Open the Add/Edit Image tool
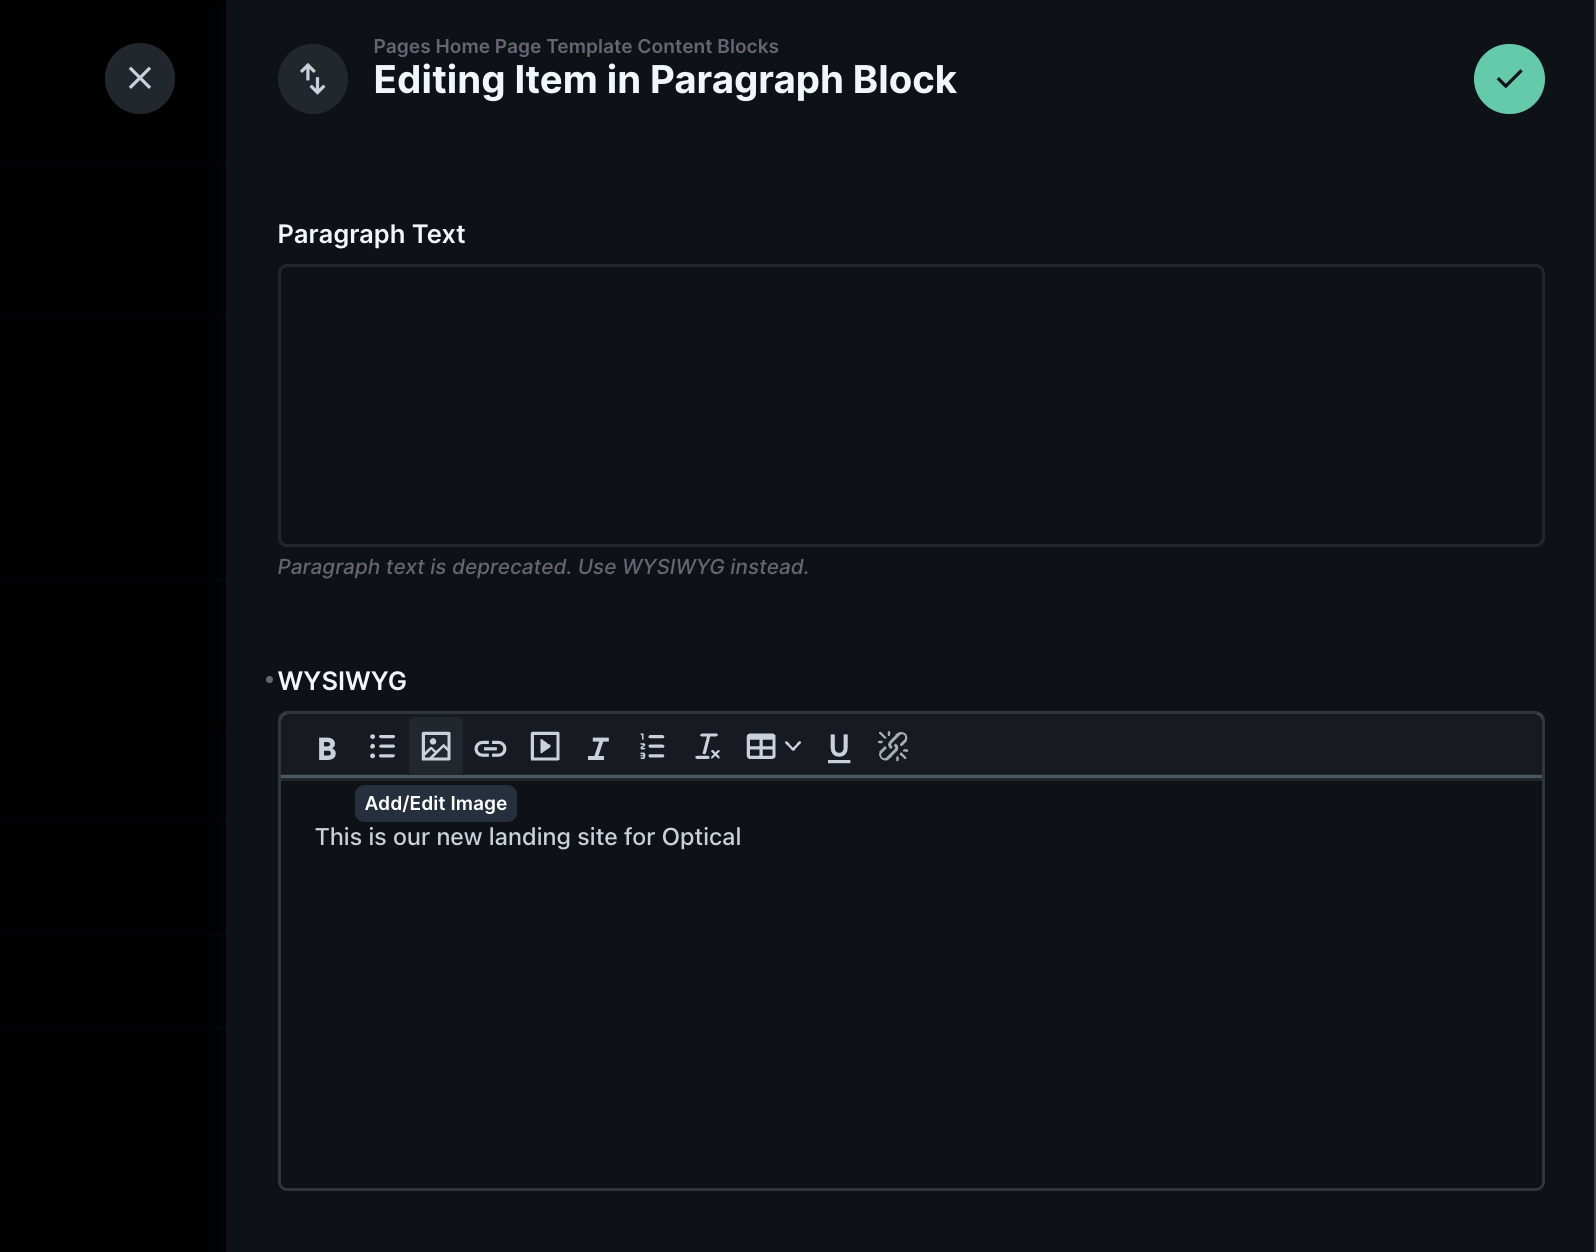The width and height of the screenshot is (1596, 1252). (x=436, y=746)
